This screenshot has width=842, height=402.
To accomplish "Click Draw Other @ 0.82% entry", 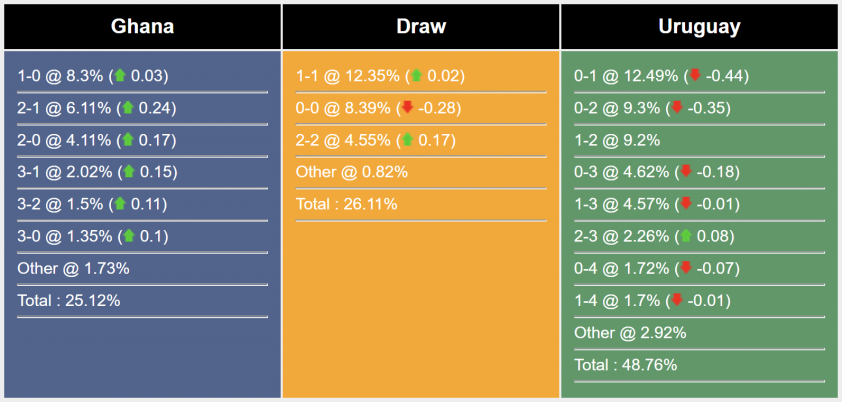I will point(421,173).
